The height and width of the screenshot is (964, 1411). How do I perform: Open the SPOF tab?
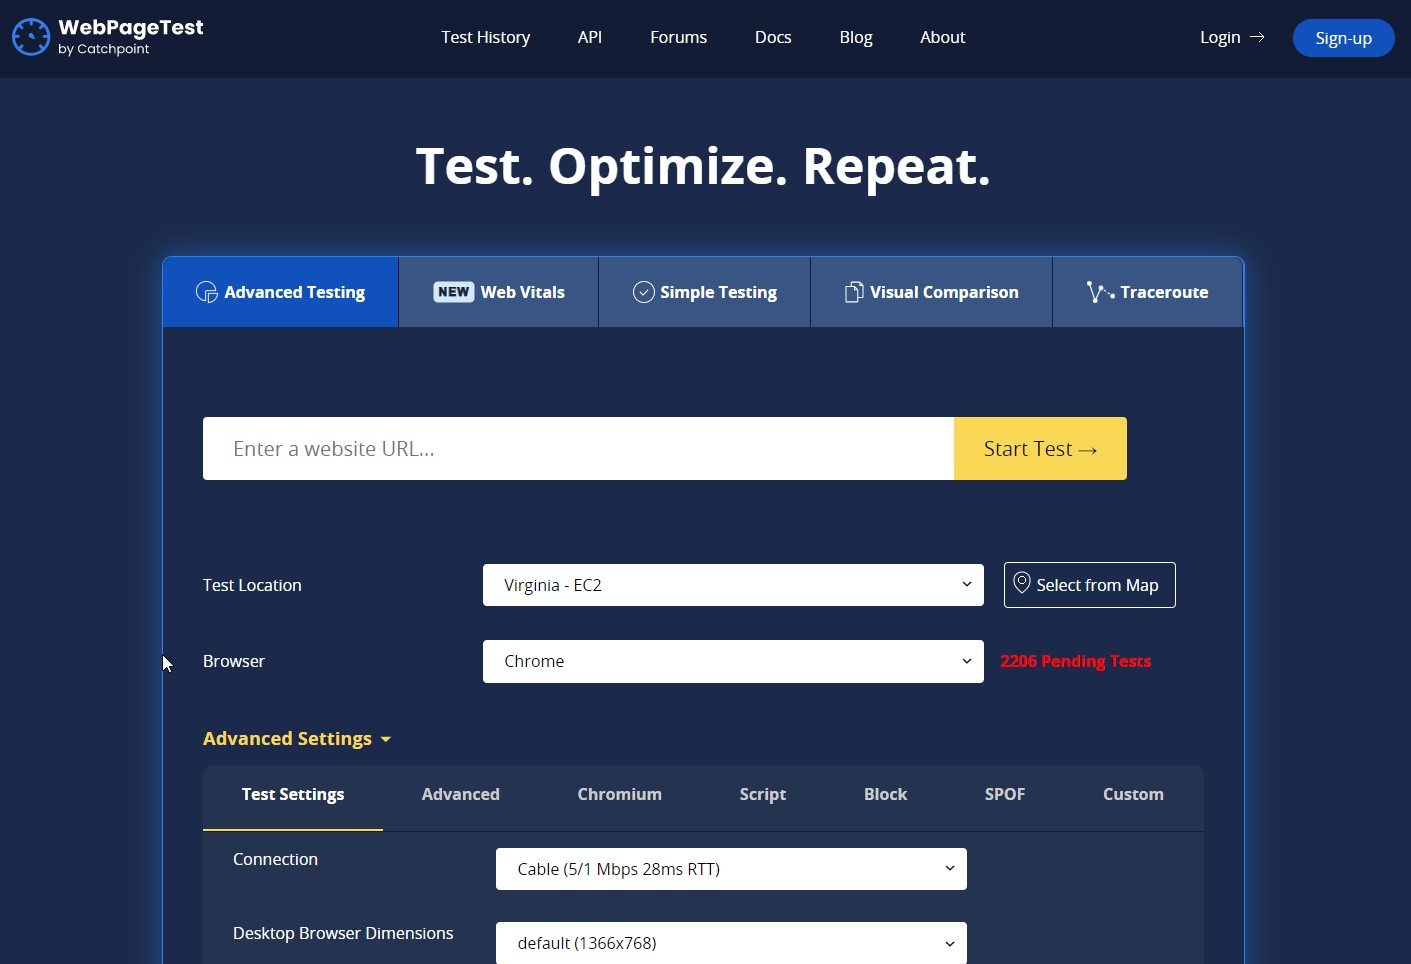click(x=1004, y=794)
